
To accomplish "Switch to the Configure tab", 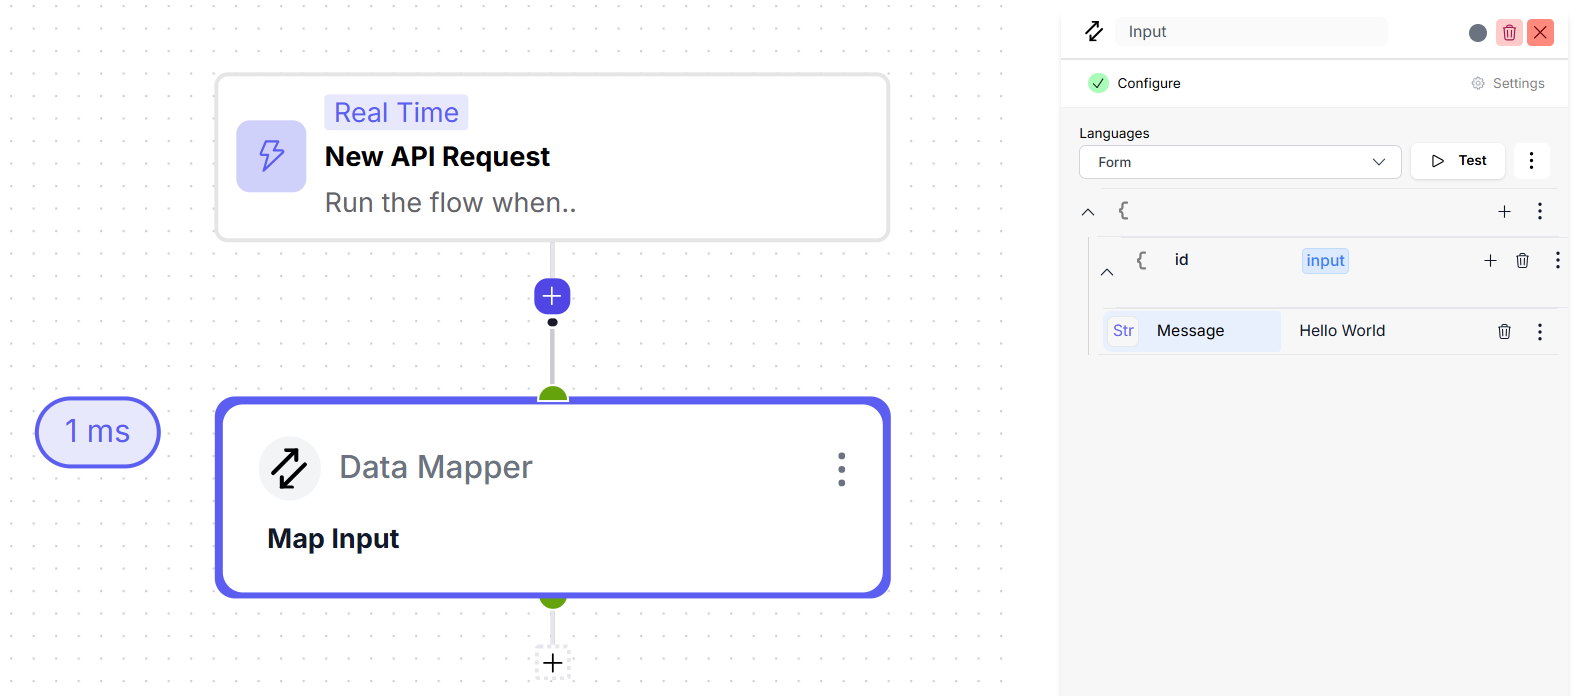I will 1135,83.
